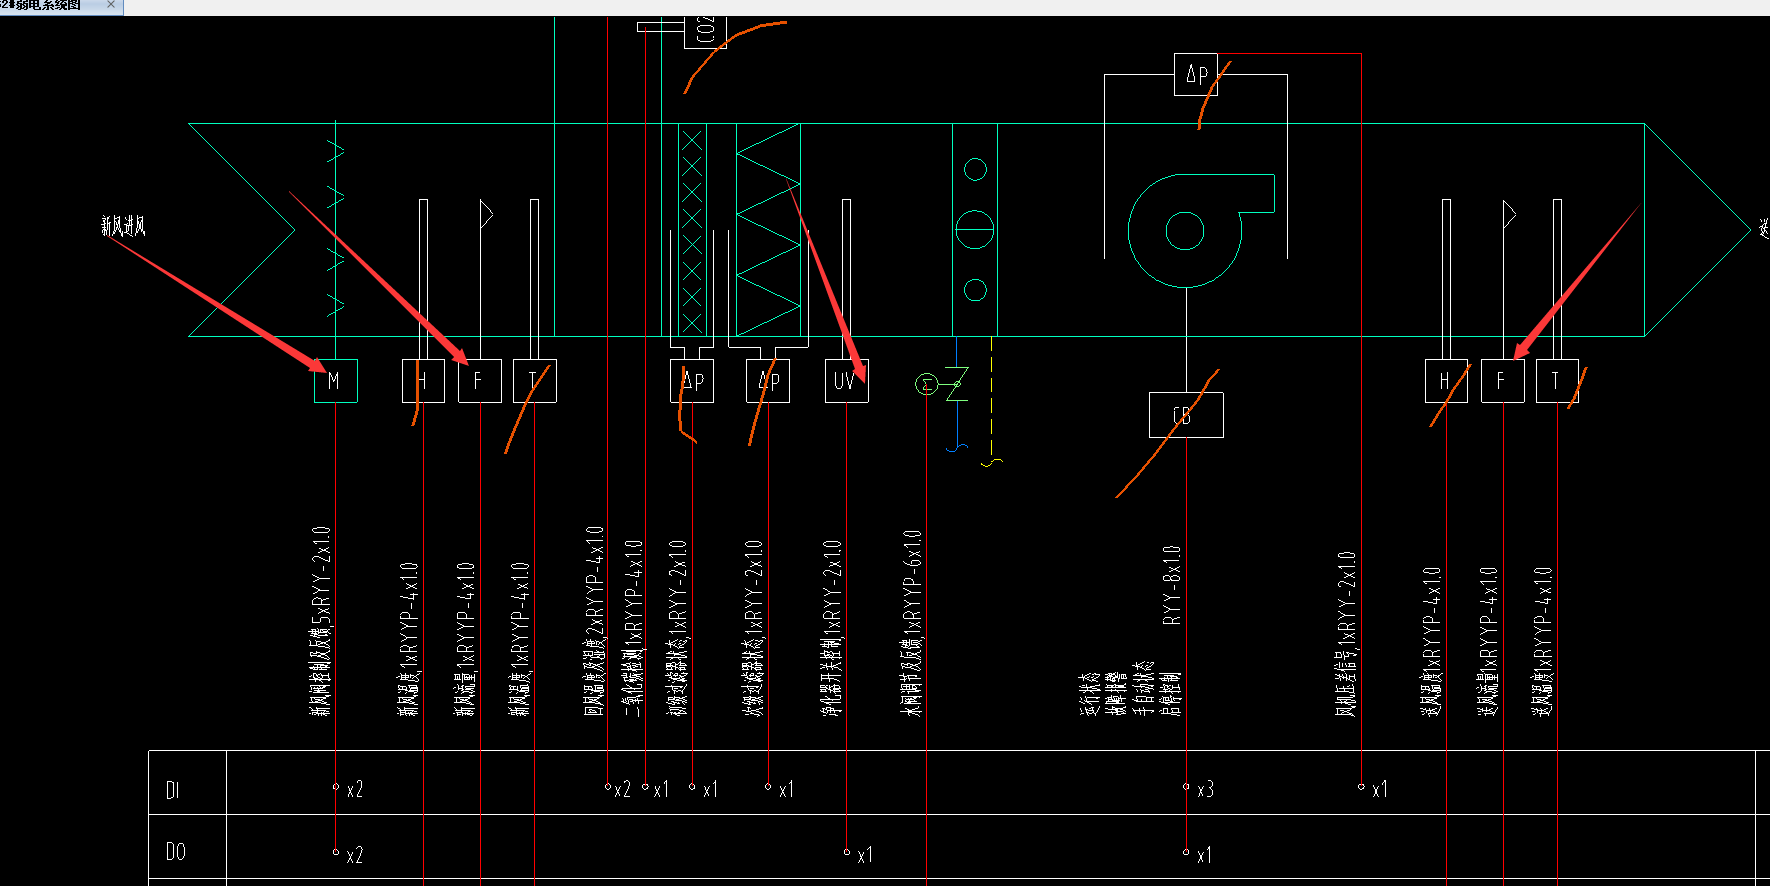Click DI x1 for primary filter status

(x=710, y=790)
